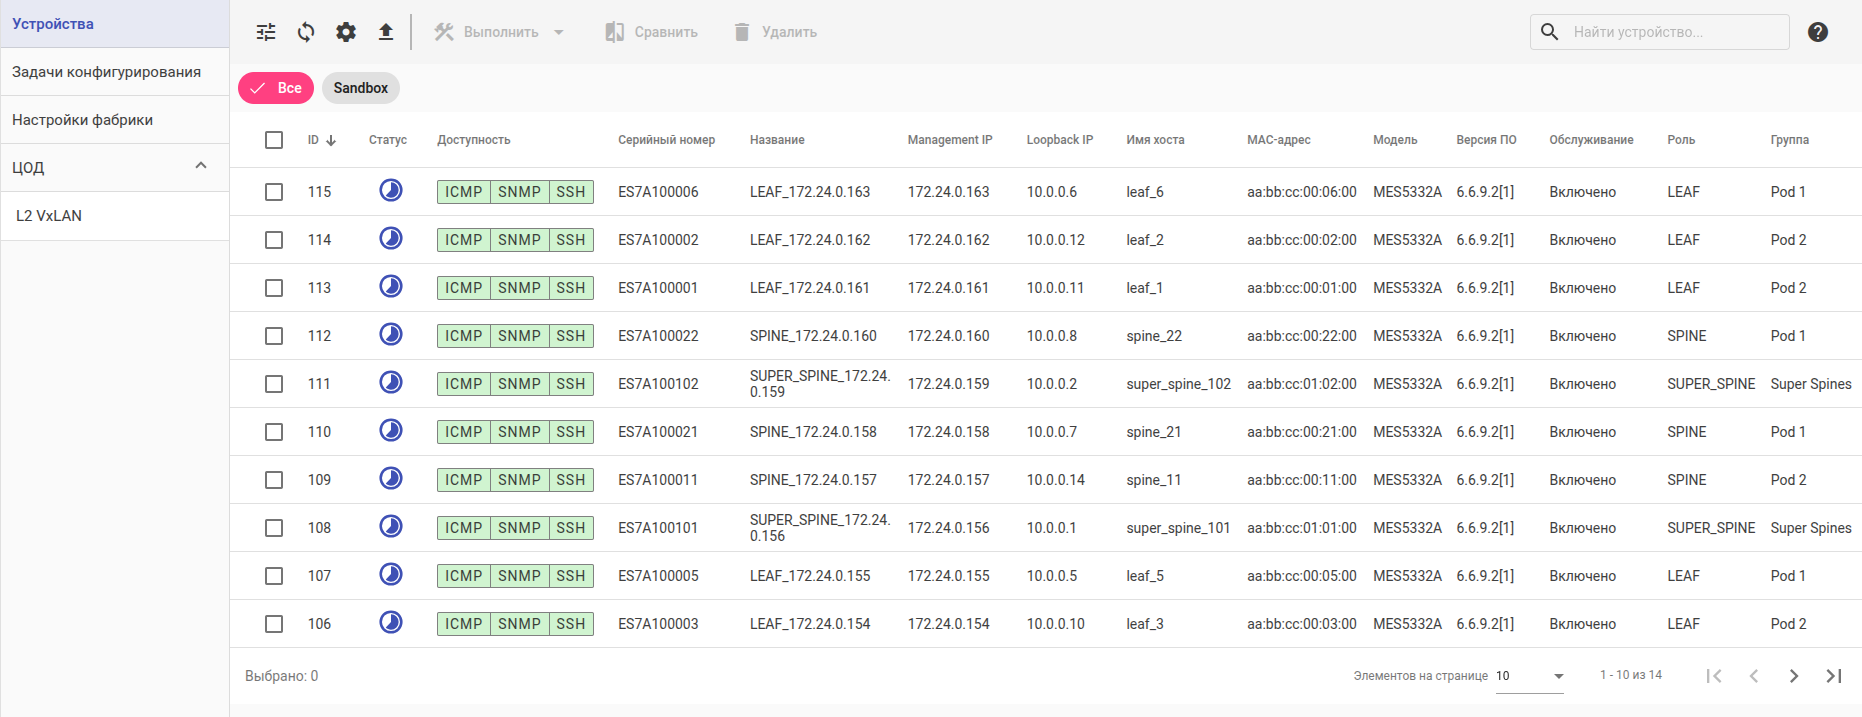The width and height of the screenshot is (1862, 717).
Task: Collapse the ЦОД section
Action: [x=201, y=166]
